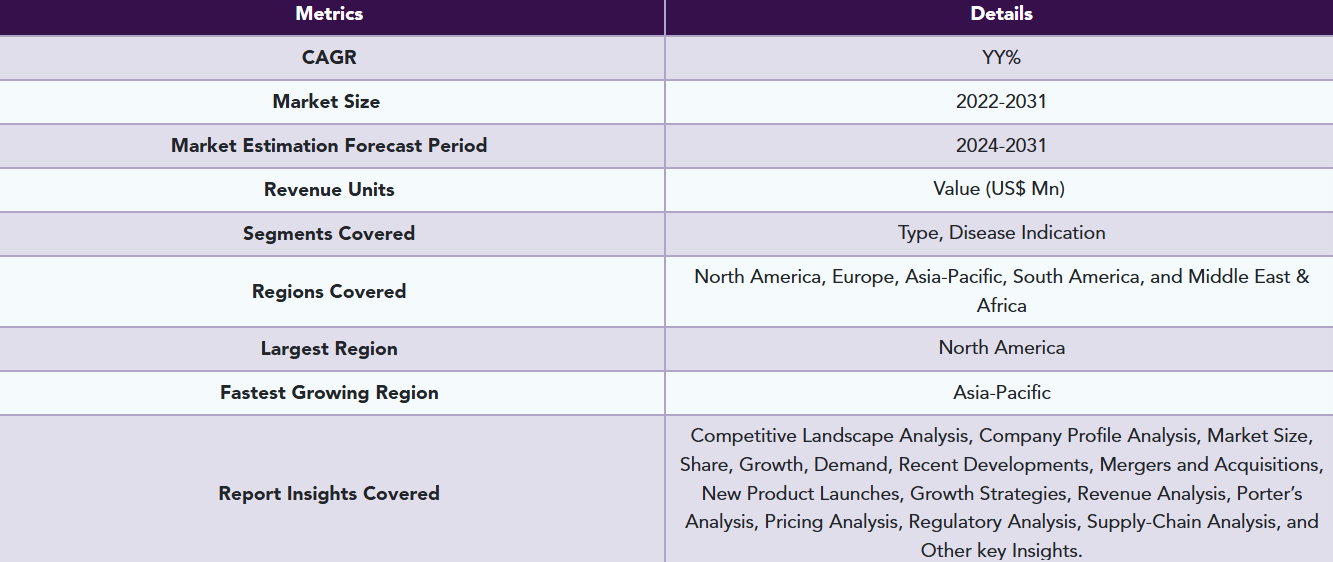
Task: Select the Market Size label
Action: coord(326,102)
